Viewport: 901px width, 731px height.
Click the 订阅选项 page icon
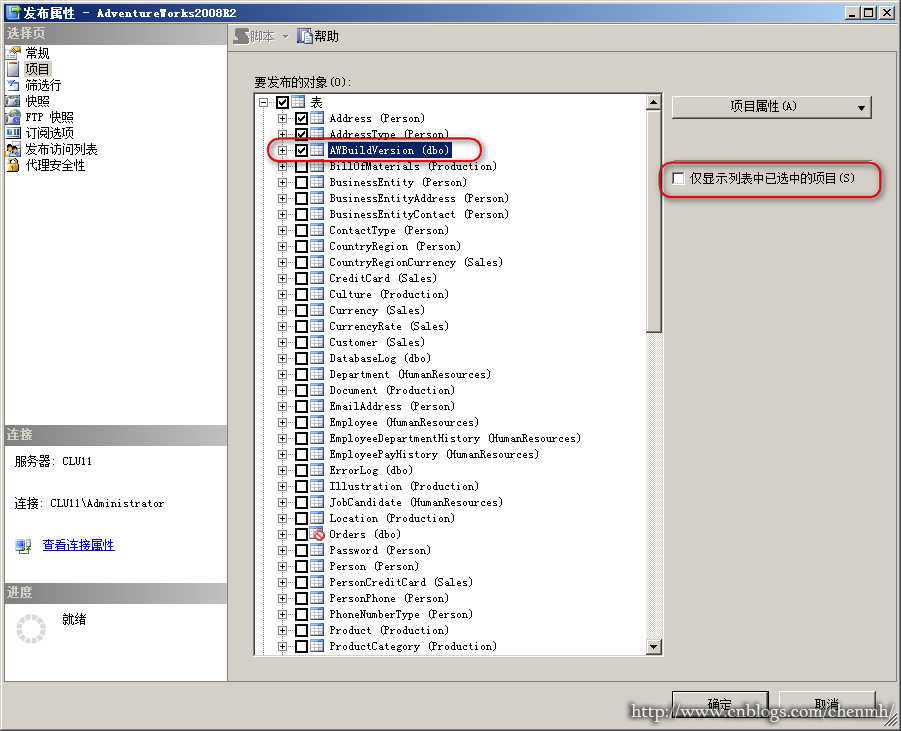[13, 133]
